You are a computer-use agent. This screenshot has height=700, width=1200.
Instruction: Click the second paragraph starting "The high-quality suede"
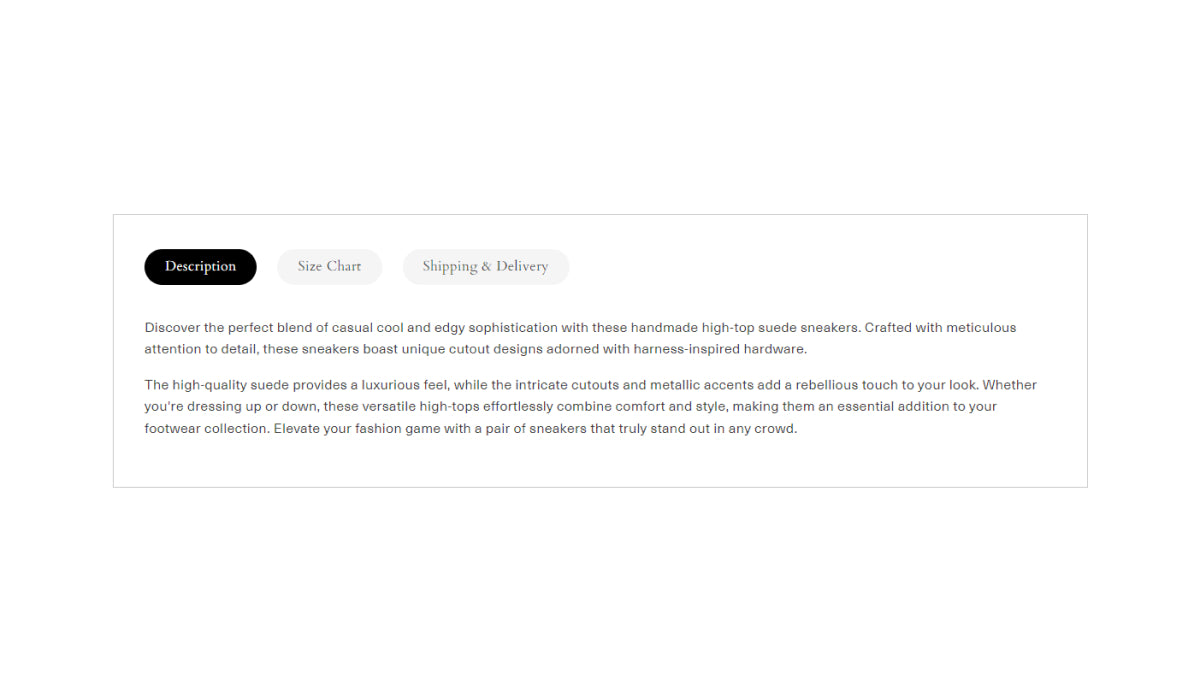(591, 406)
